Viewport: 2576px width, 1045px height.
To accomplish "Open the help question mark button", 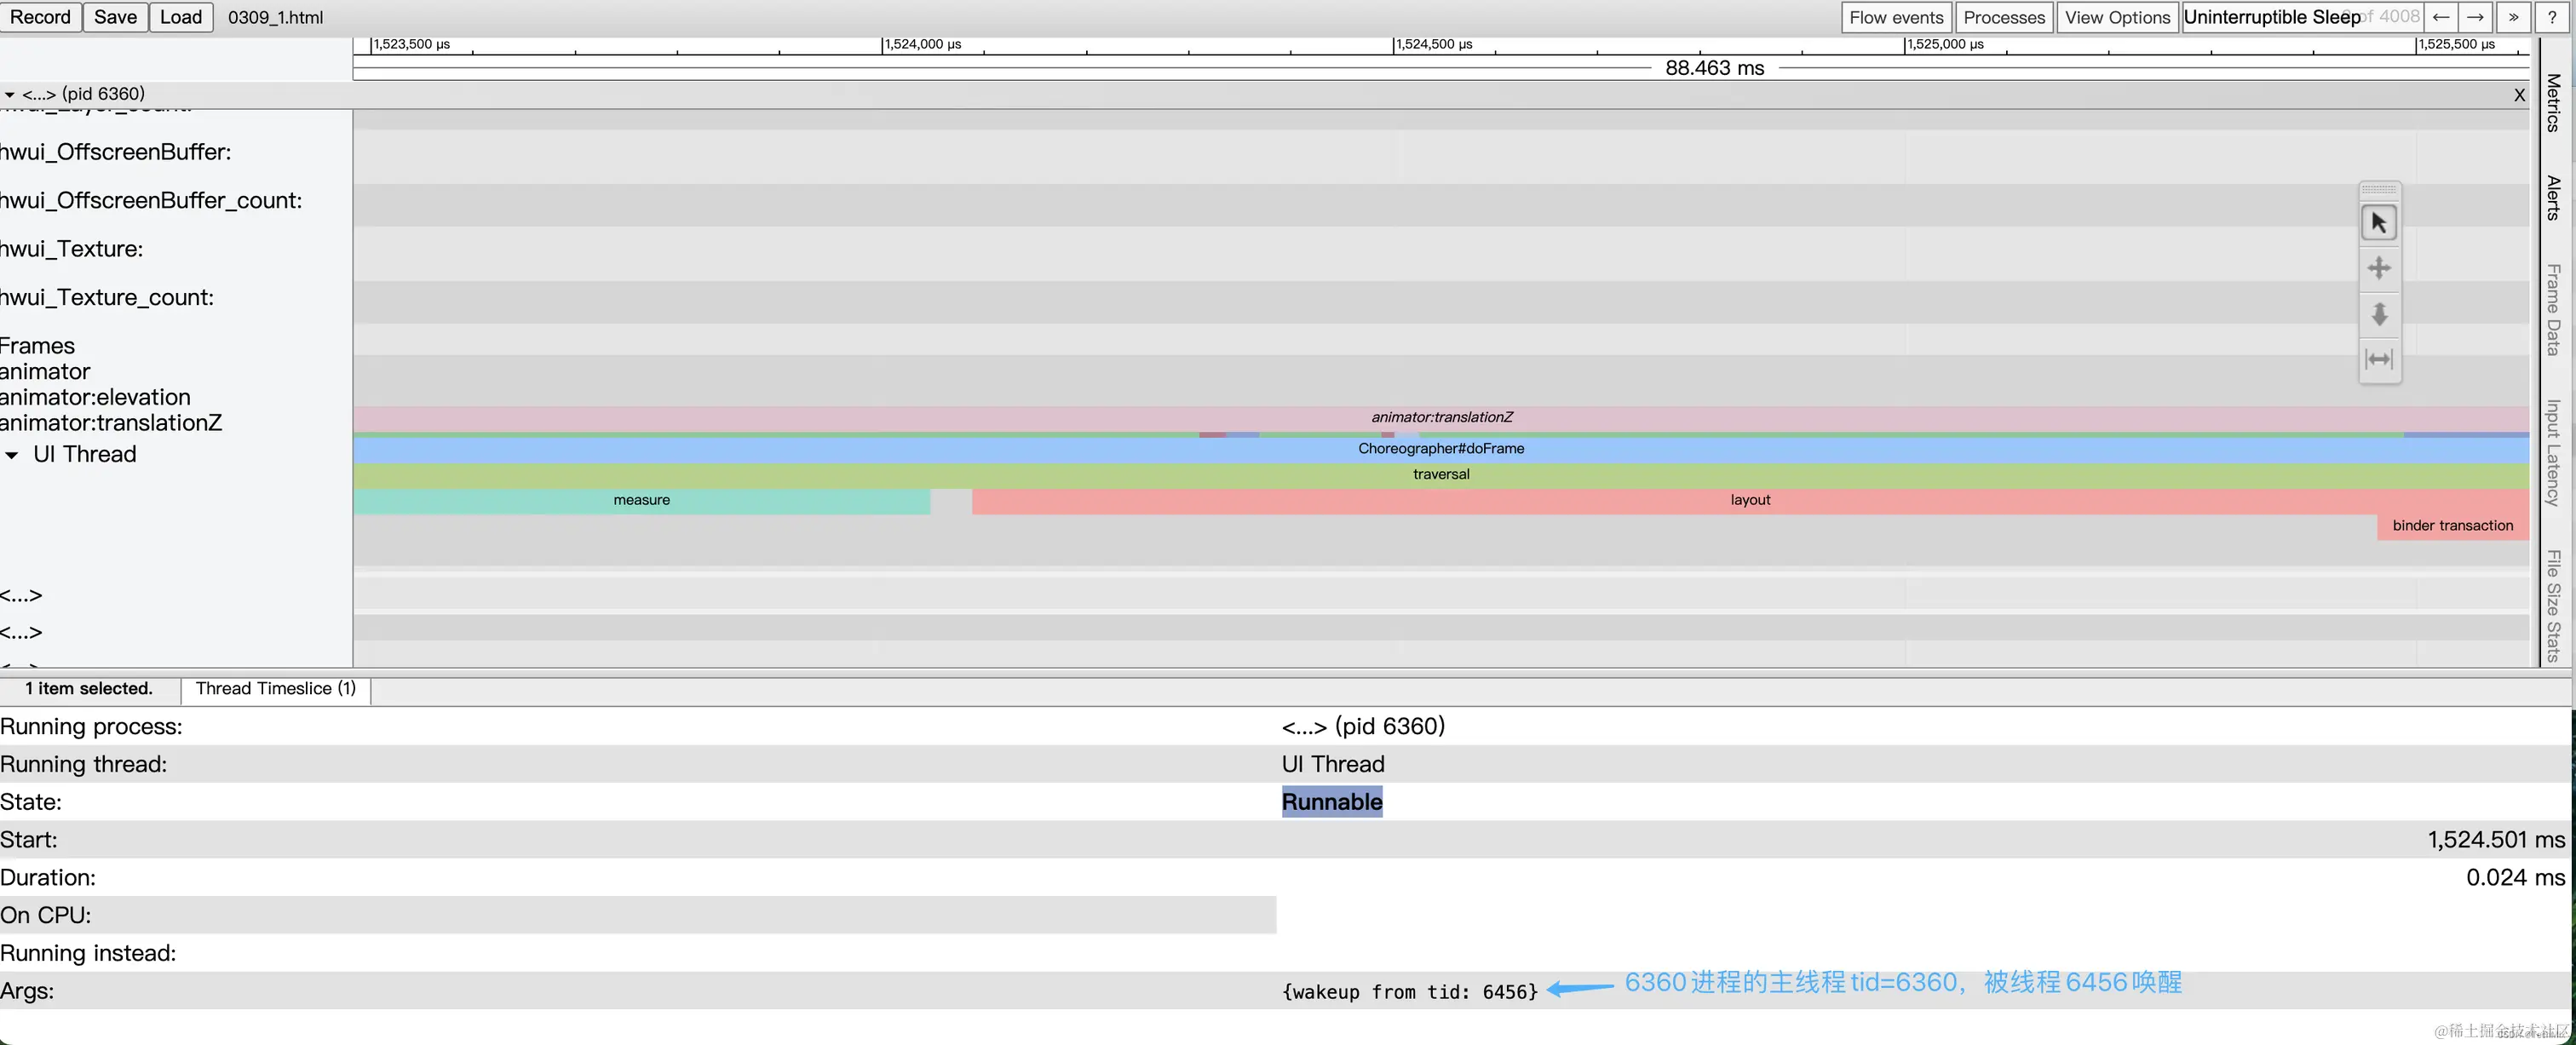I will (2552, 17).
